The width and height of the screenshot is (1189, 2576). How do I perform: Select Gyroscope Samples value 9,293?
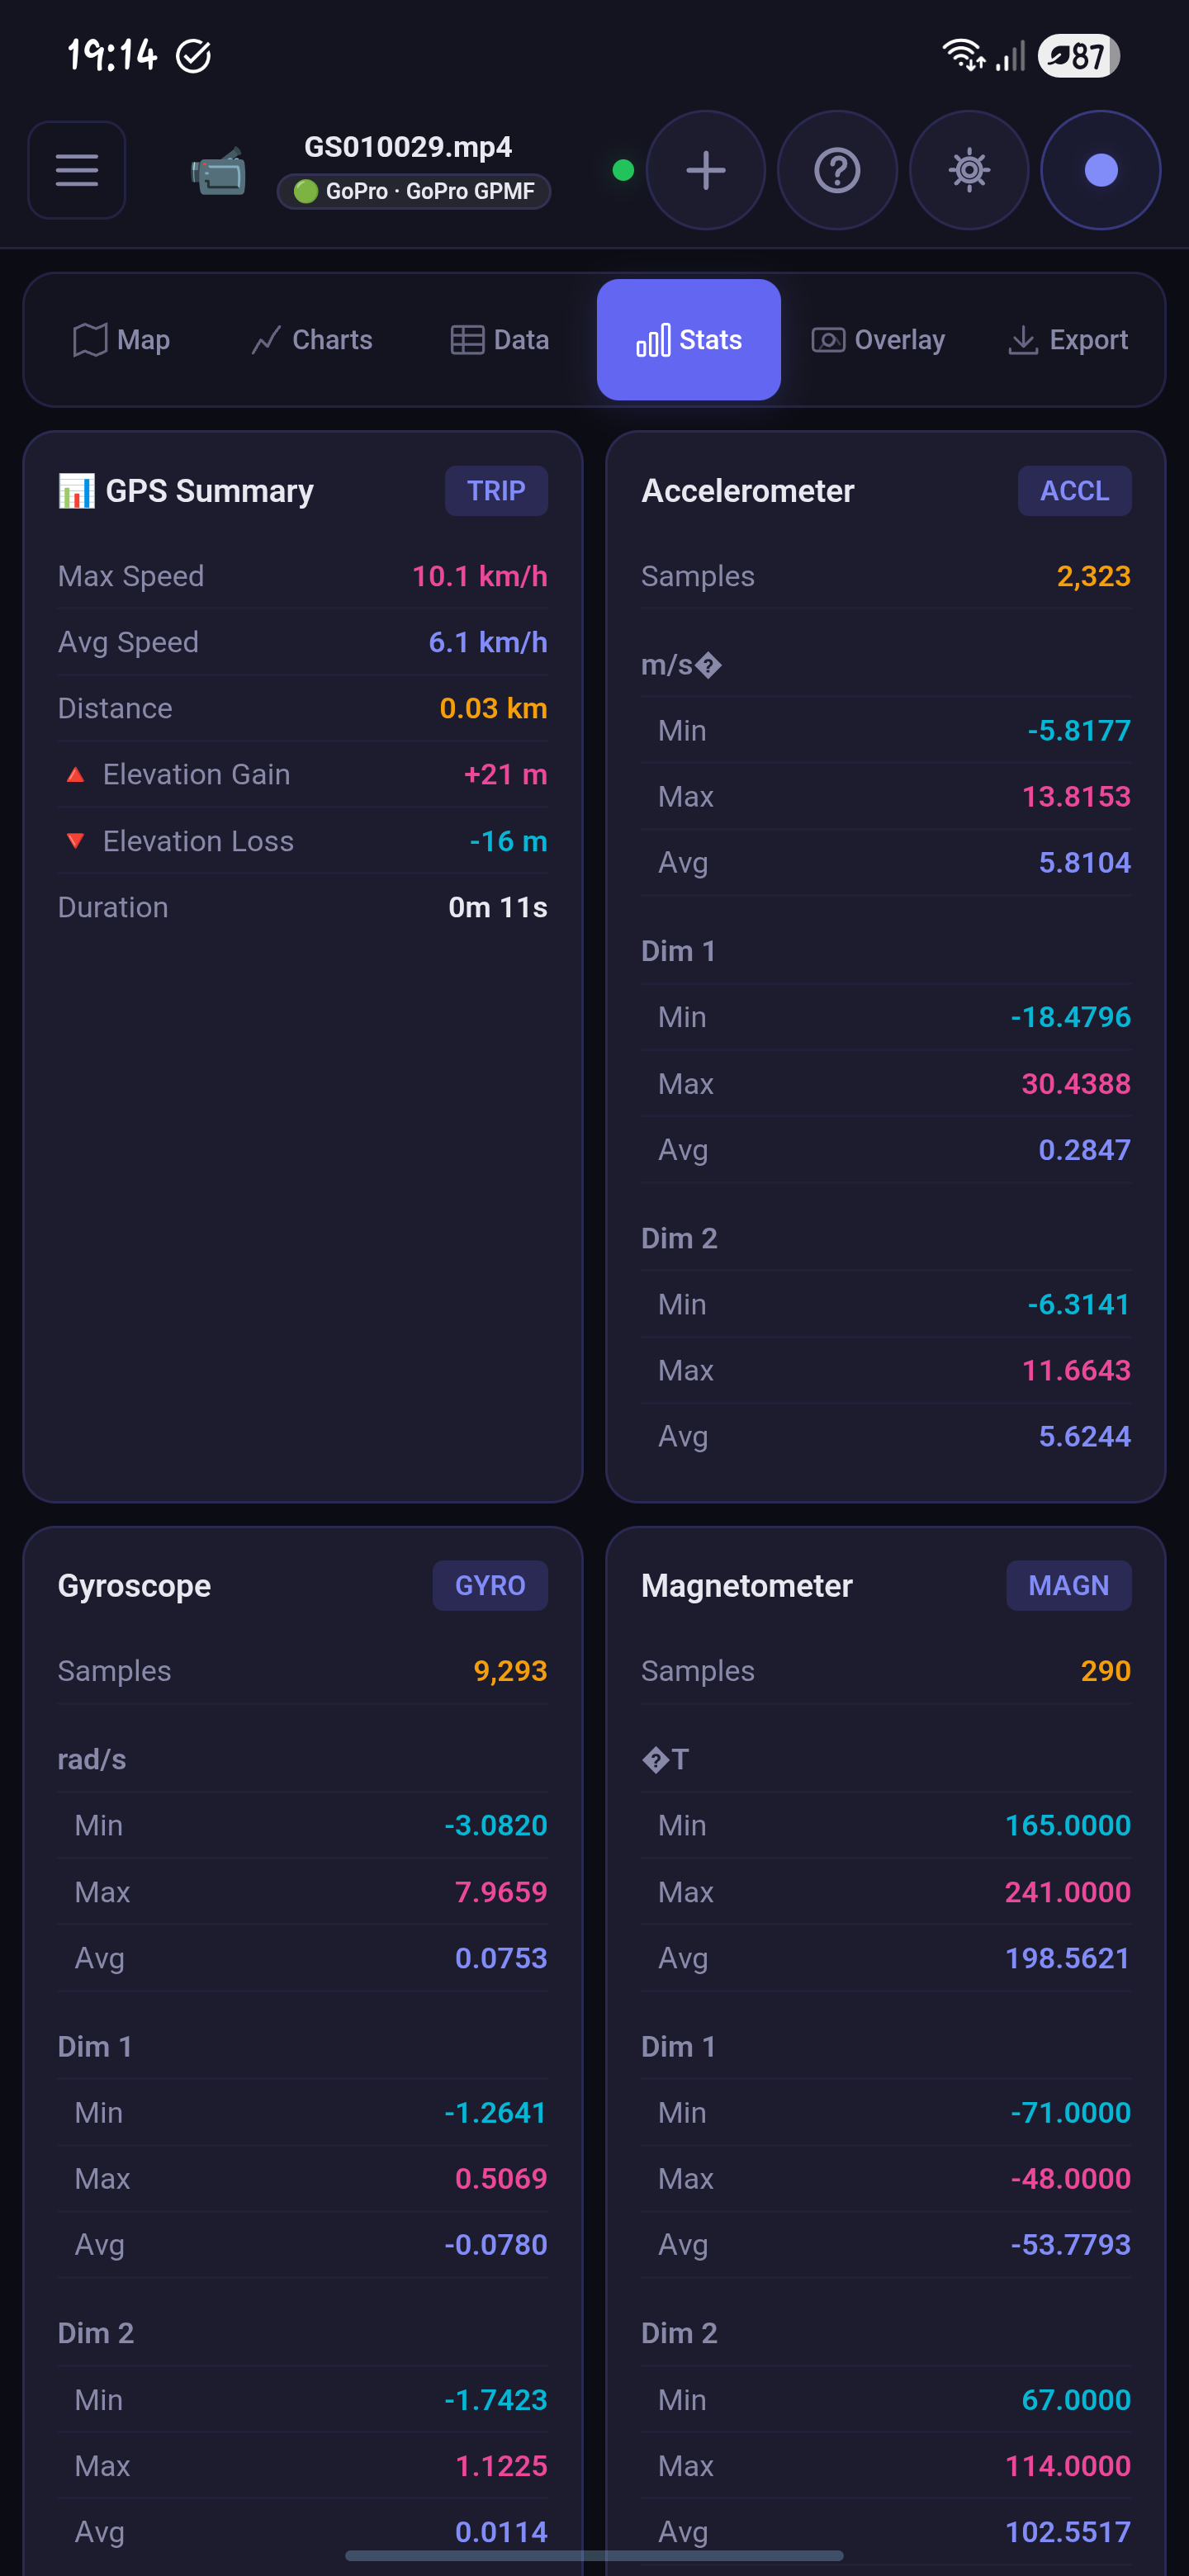point(511,1670)
